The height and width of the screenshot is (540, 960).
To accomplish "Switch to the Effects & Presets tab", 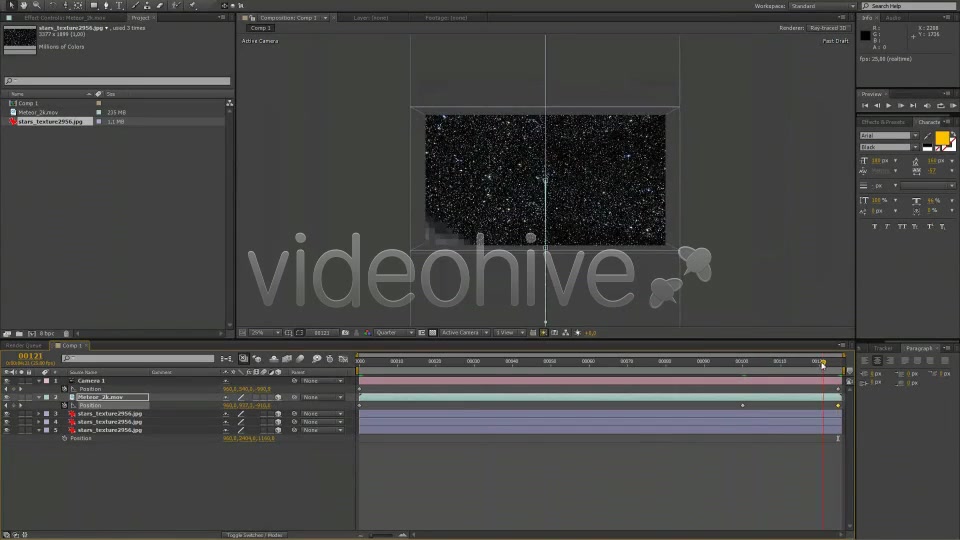I will [x=882, y=122].
